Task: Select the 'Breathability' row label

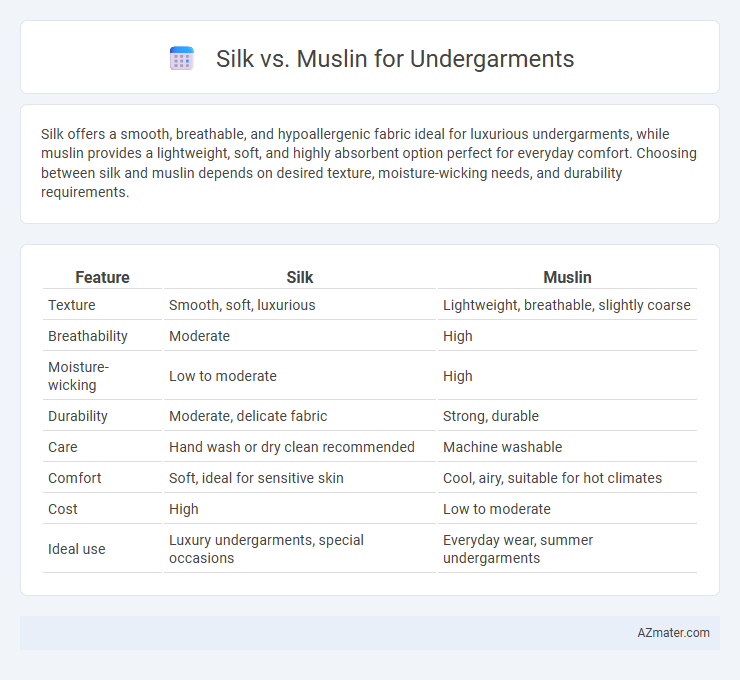Action: click(88, 336)
